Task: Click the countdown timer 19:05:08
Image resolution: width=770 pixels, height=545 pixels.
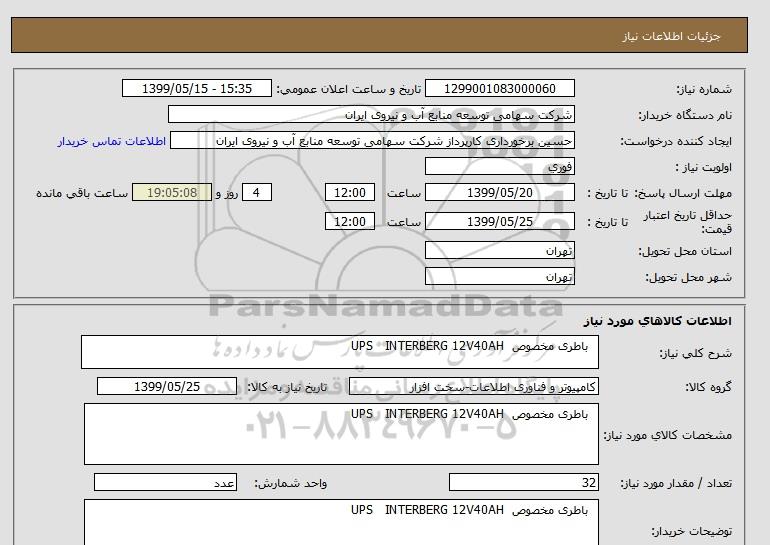Action: tap(172, 192)
